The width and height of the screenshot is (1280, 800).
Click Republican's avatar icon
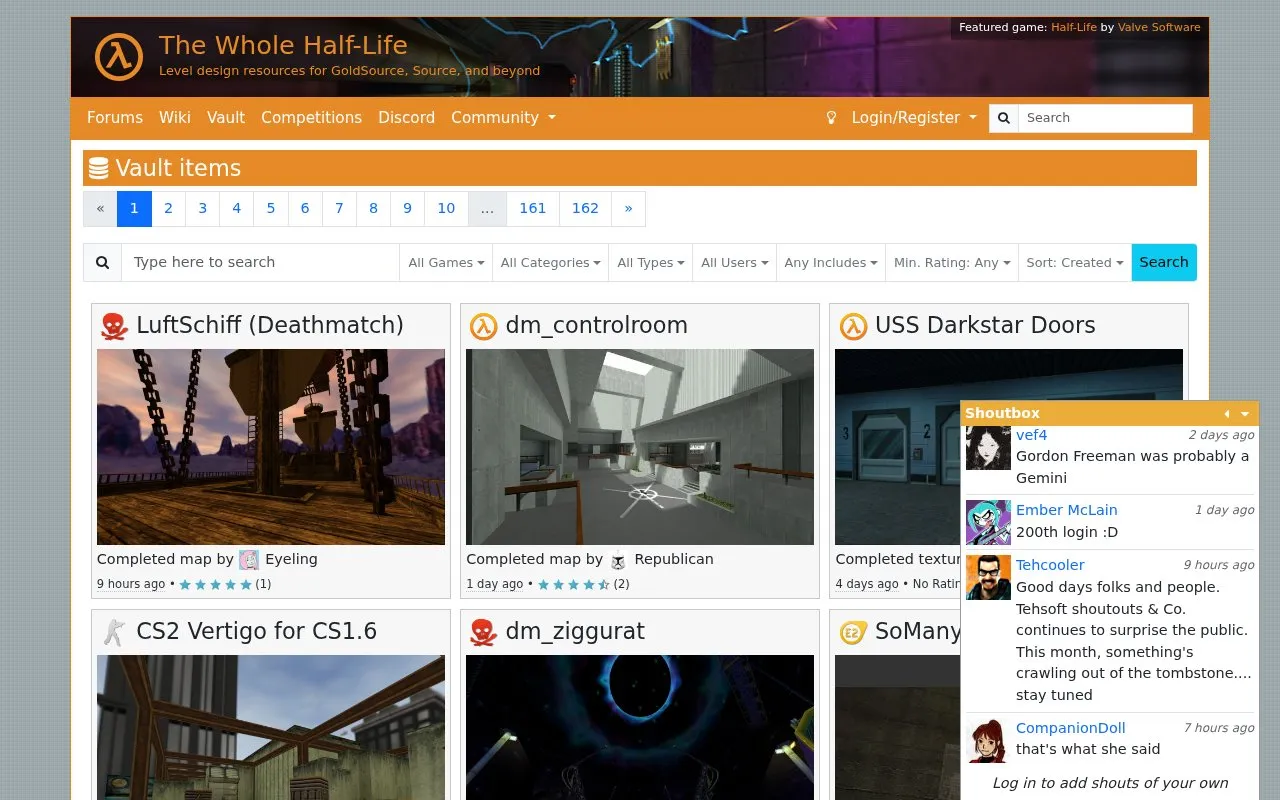coord(618,560)
